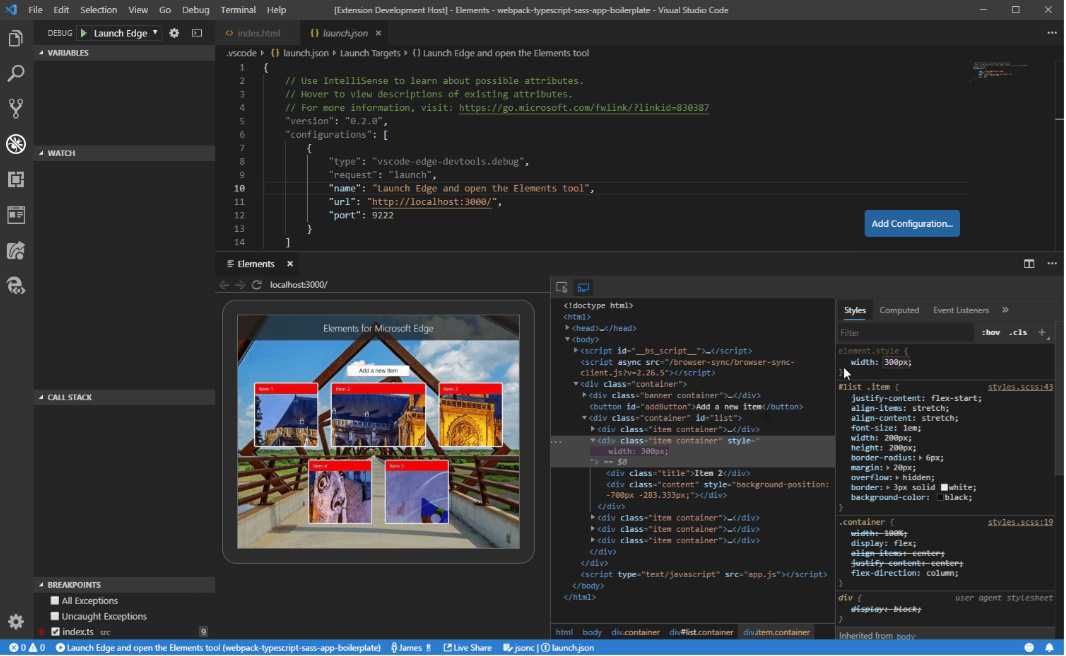Open the Terminal menu
Screen dimensions: 1066x656
pyautogui.click(x=238, y=10)
